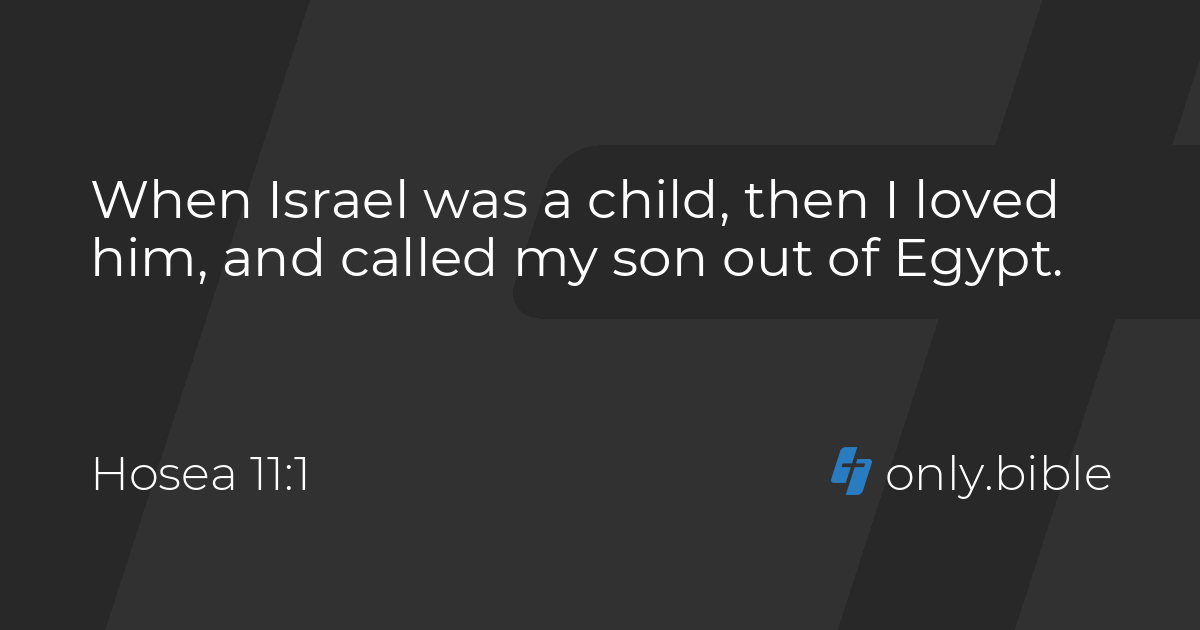Viewport: 1200px width, 630px height.
Task: Select the Hosea 11:1 verse reference
Action: [200, 475]
